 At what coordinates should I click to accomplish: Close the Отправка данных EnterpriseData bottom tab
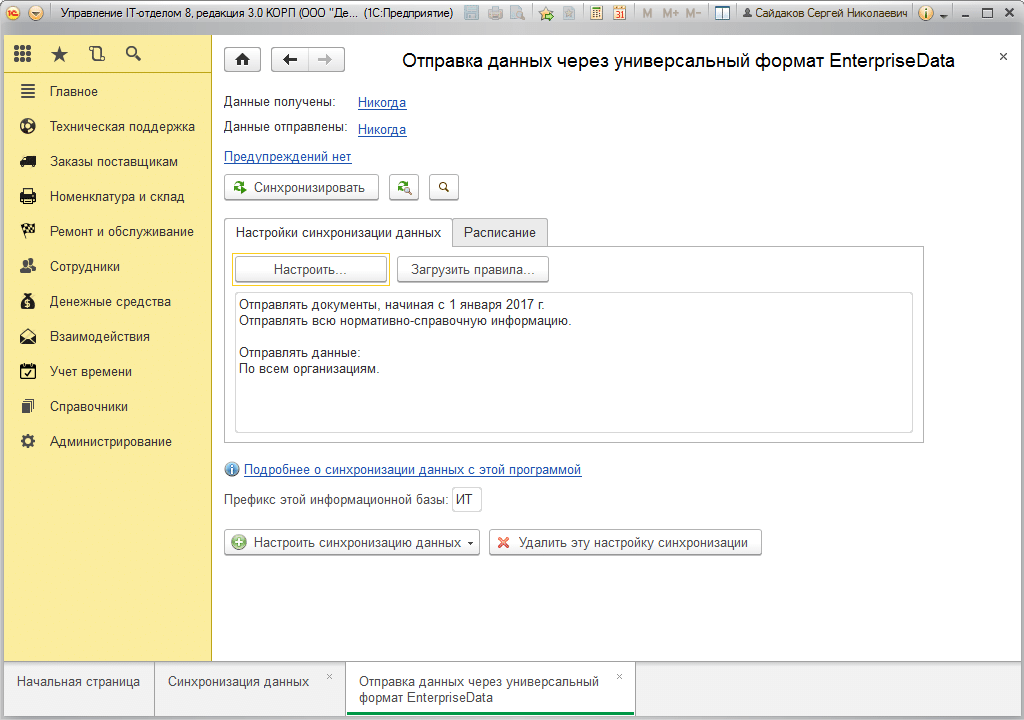tap(619, 676)
